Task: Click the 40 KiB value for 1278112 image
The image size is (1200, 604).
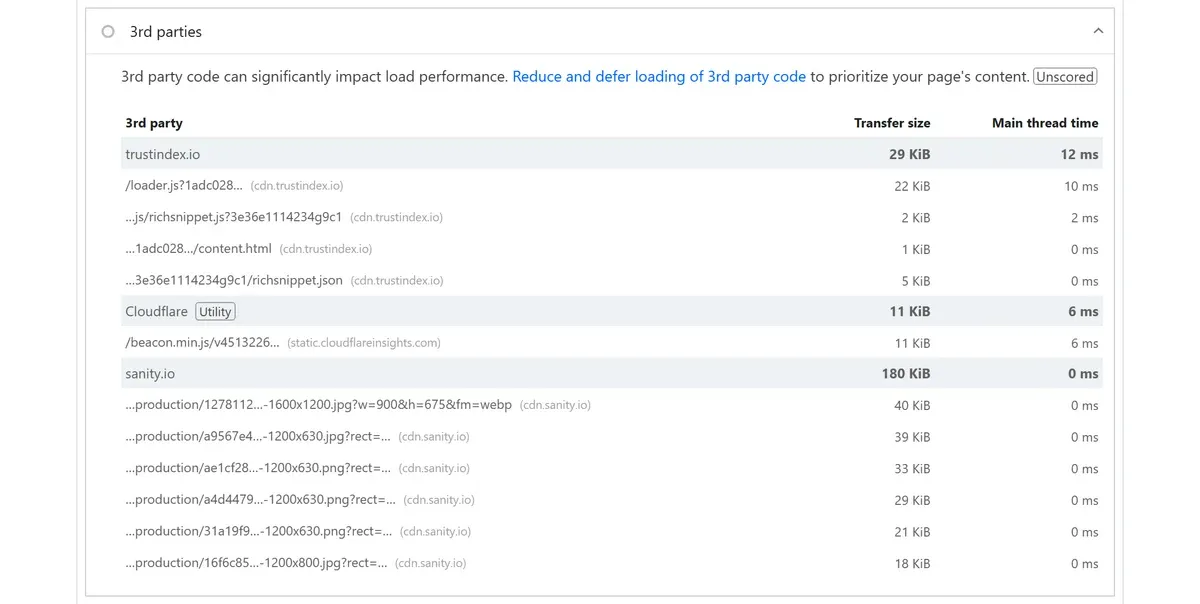Action: tap(912, 406)
